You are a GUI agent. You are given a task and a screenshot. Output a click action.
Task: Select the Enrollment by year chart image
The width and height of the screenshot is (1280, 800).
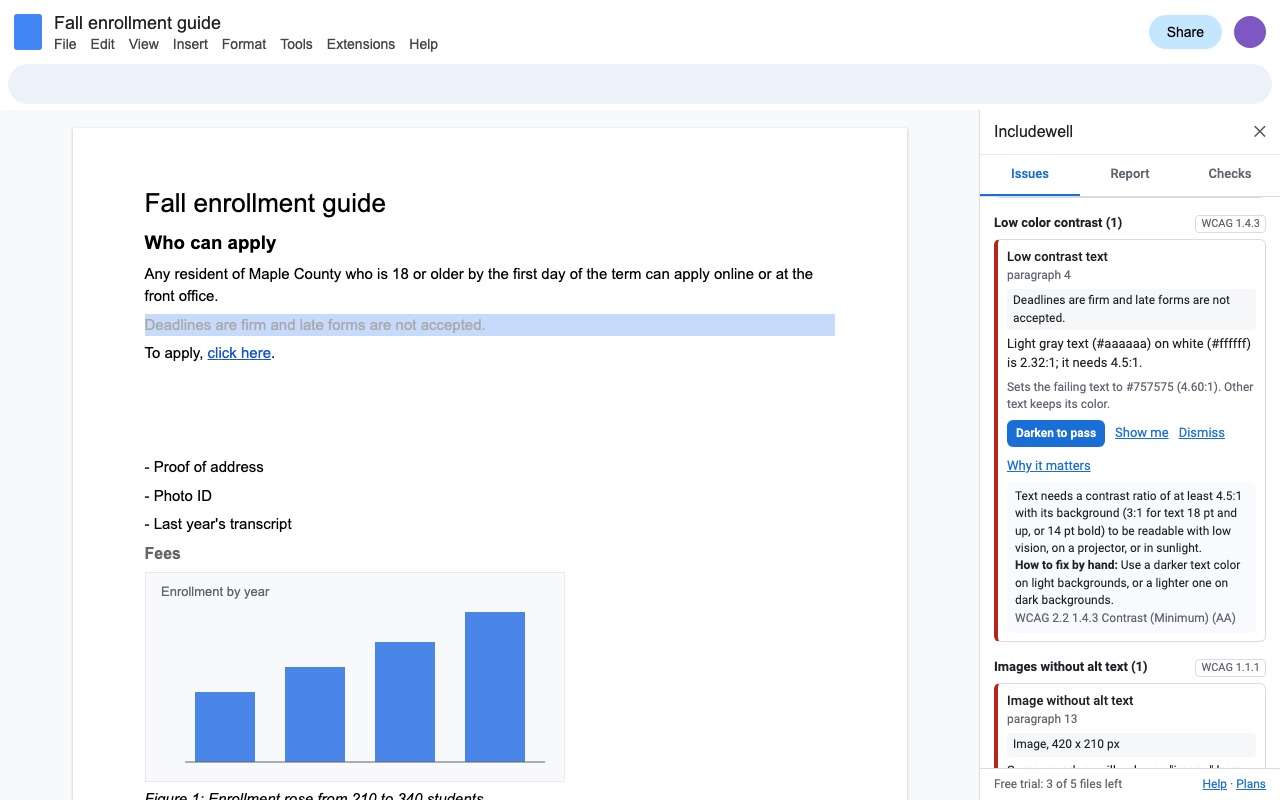[x=355, y=677]
